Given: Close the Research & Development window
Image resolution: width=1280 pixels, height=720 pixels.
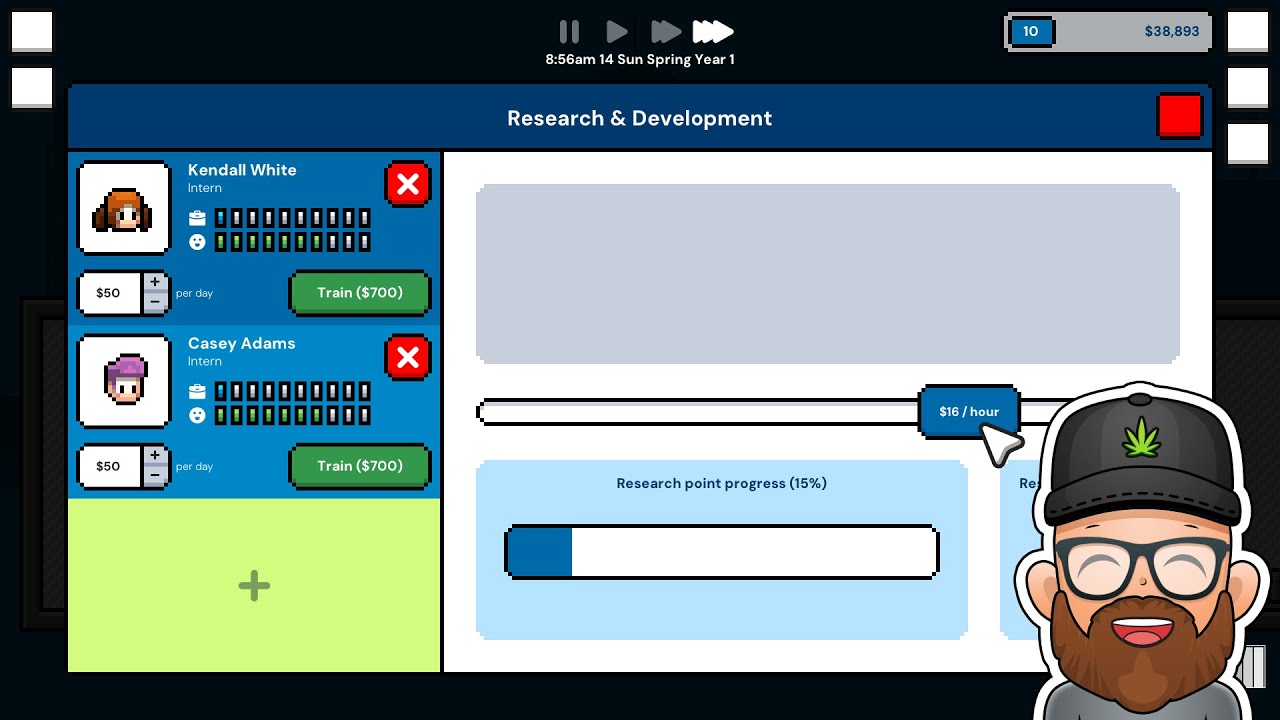Looking at the screenshot, I should [x=1180, y=116].
